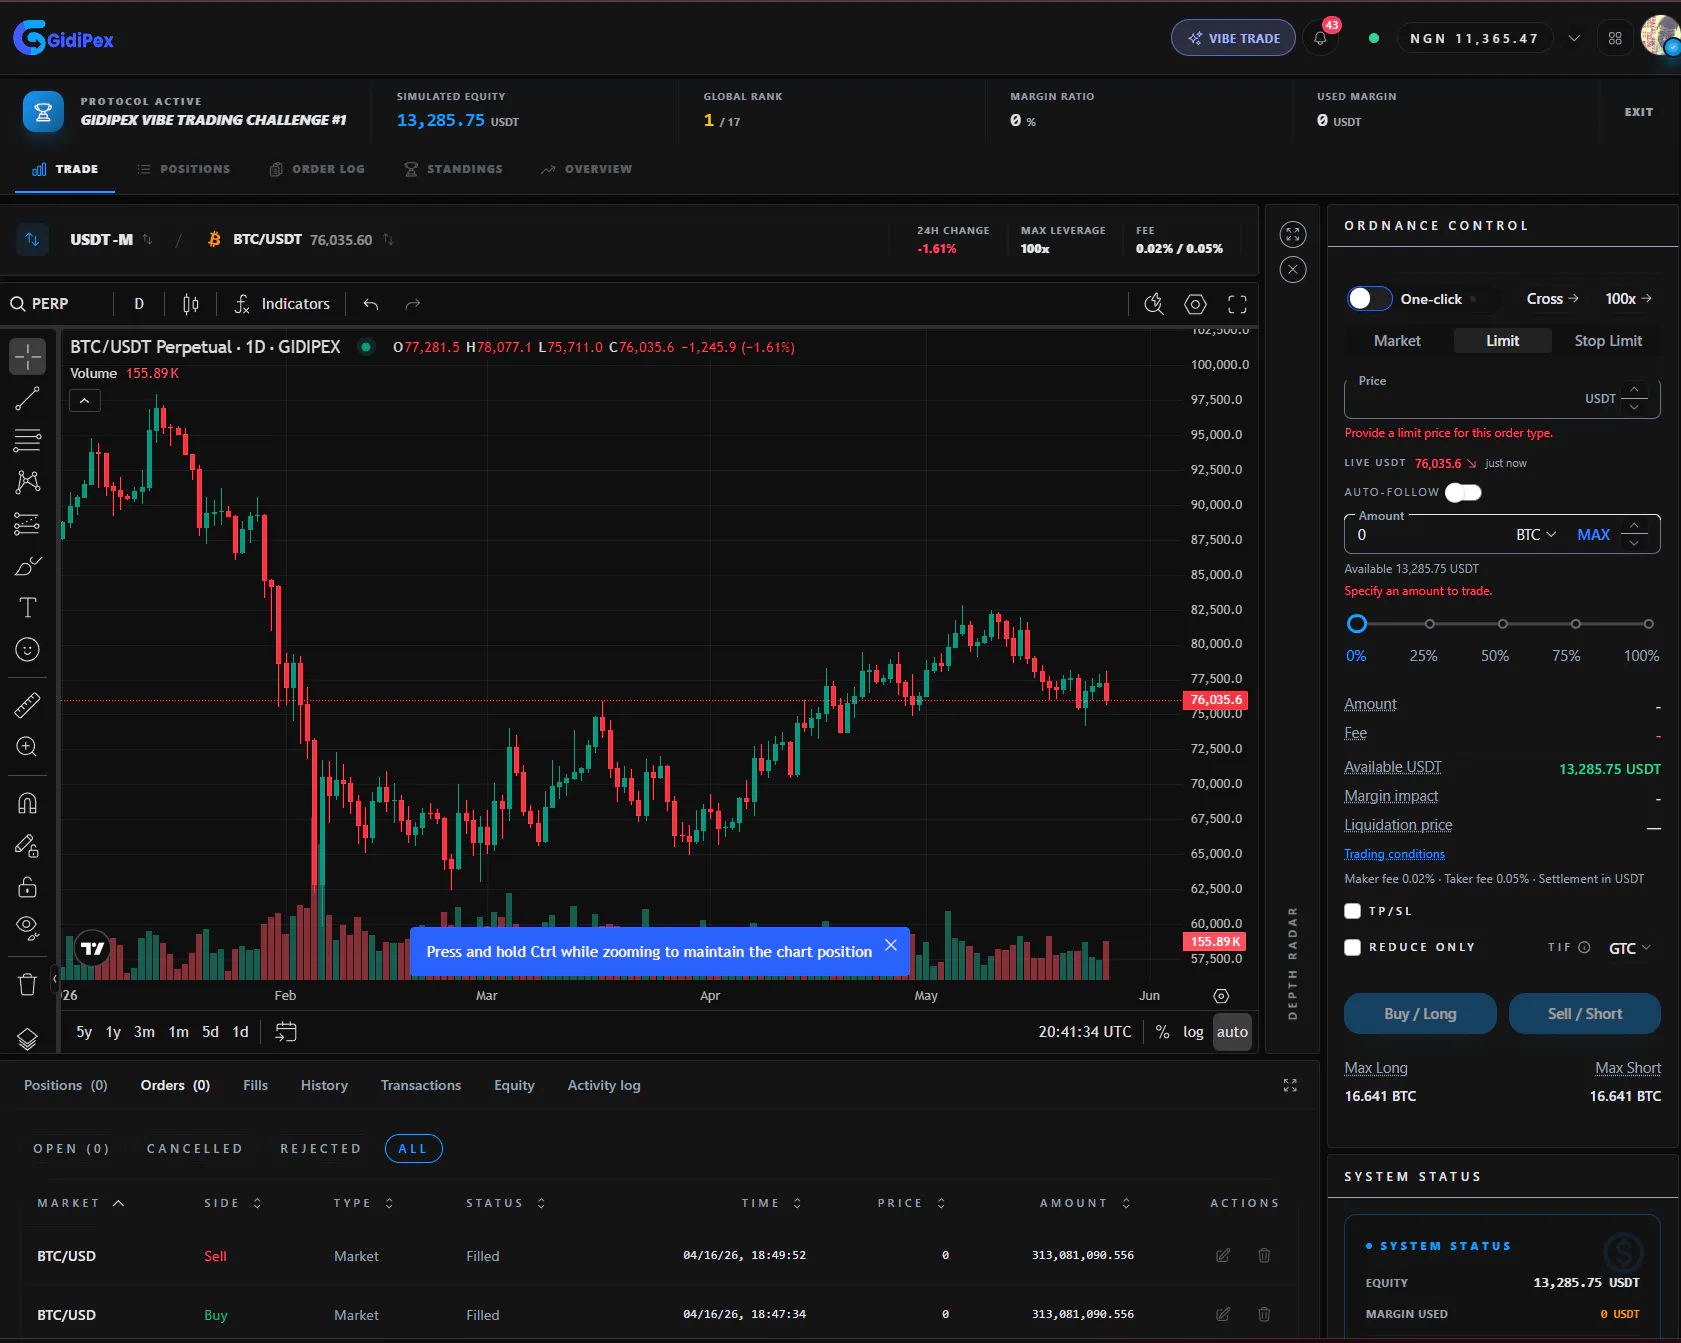Open the Overview tab
This screenshot has height=1343, width=1681.
point(586,169)
